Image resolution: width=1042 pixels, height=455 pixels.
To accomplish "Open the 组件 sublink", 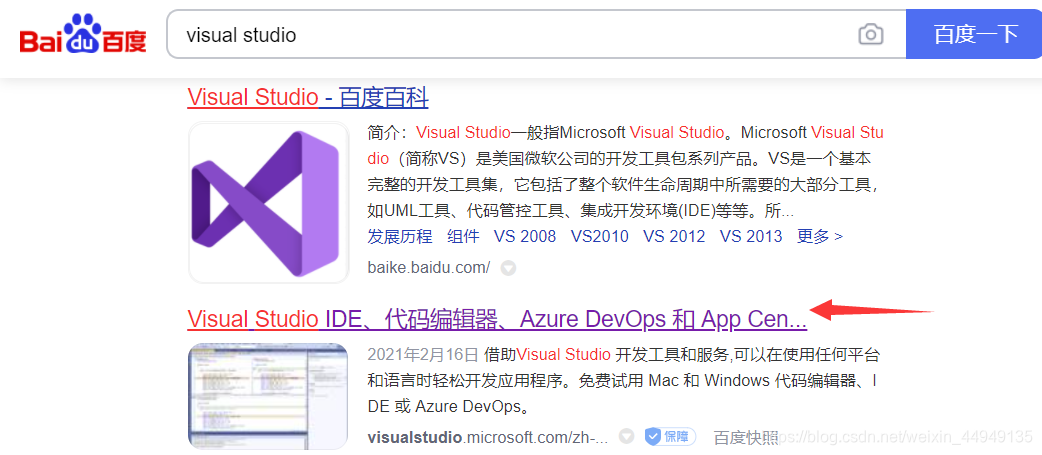I will pyautogui.click(x=463, y=236).
